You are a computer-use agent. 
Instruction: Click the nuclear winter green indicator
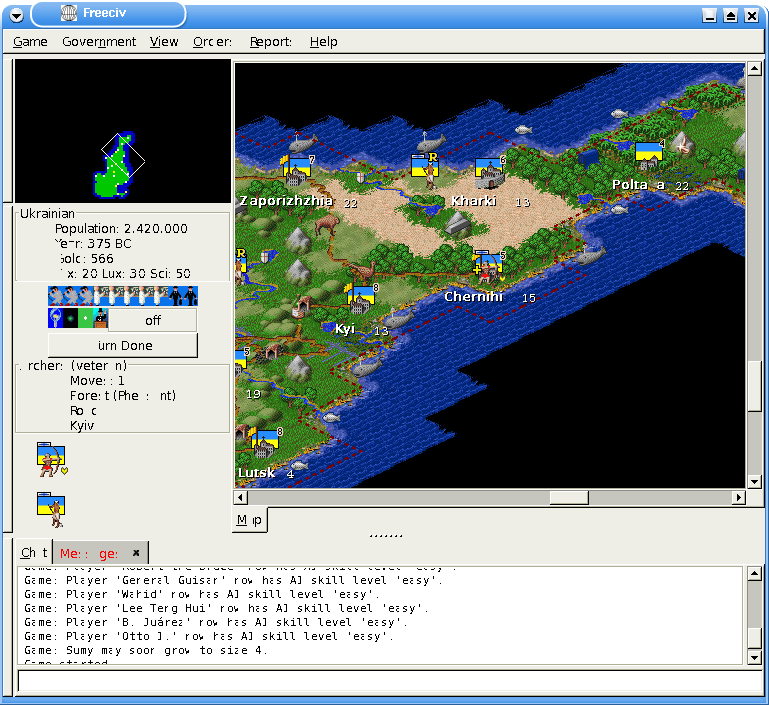(85, 318)
